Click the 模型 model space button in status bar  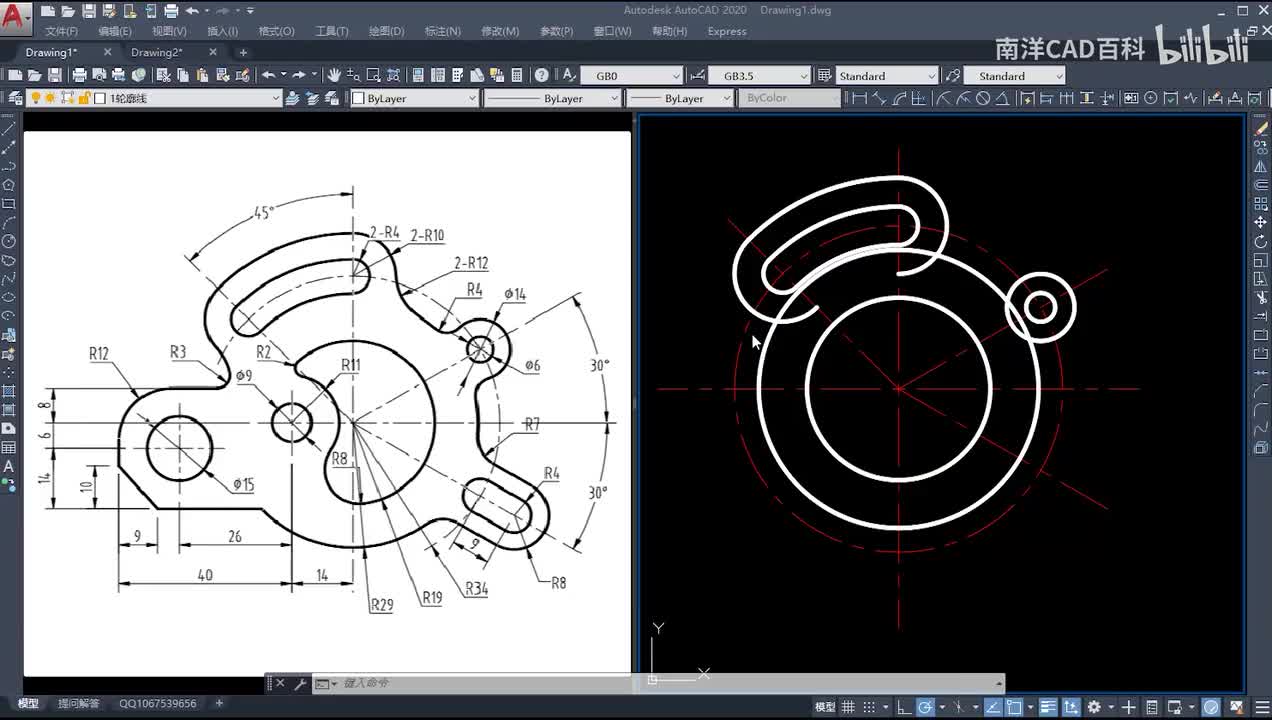[x=825, y=707]
